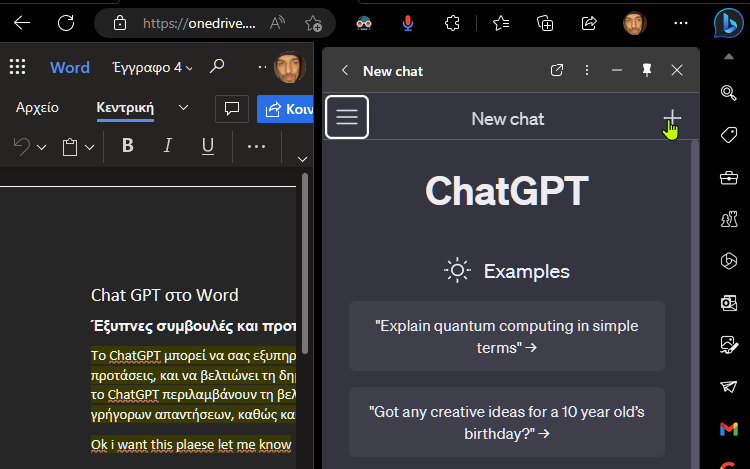The height and width of the screenshot is (469, 750).
Task: Toggle Italic formatting
Action: [167, 145]
